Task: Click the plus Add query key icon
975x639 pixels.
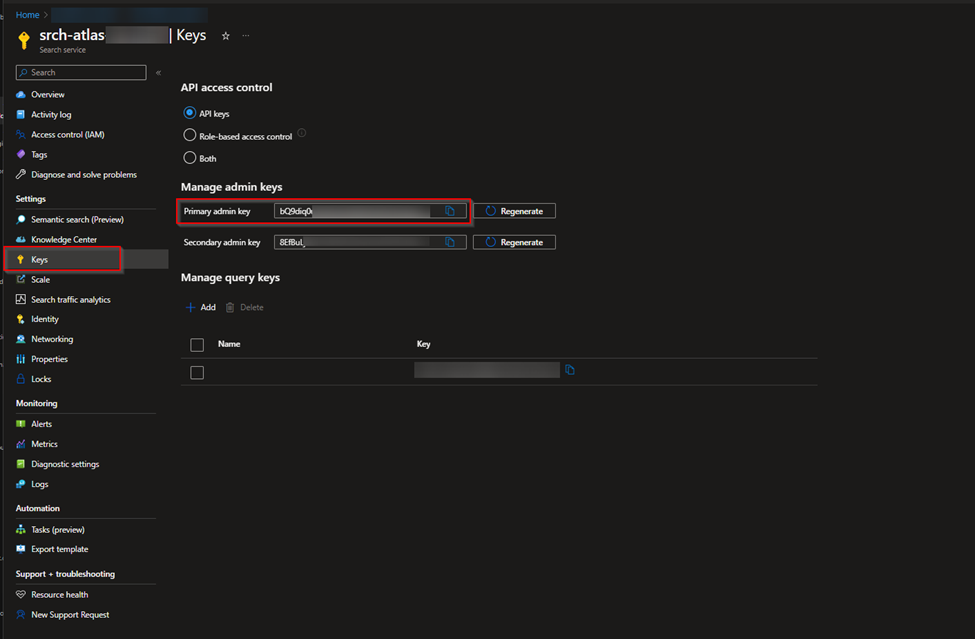Action: pos(190,307)
